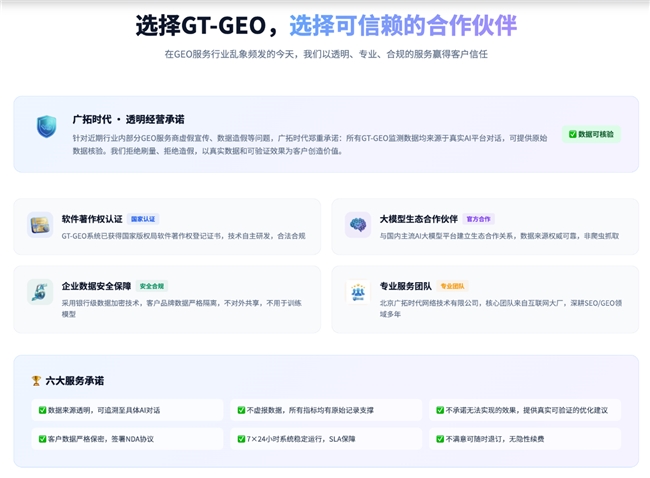This screenshot has height=478, width=650.
Task: Open the 大模型生态合作伙伴 card title
Action: click(x=418, y=218)
